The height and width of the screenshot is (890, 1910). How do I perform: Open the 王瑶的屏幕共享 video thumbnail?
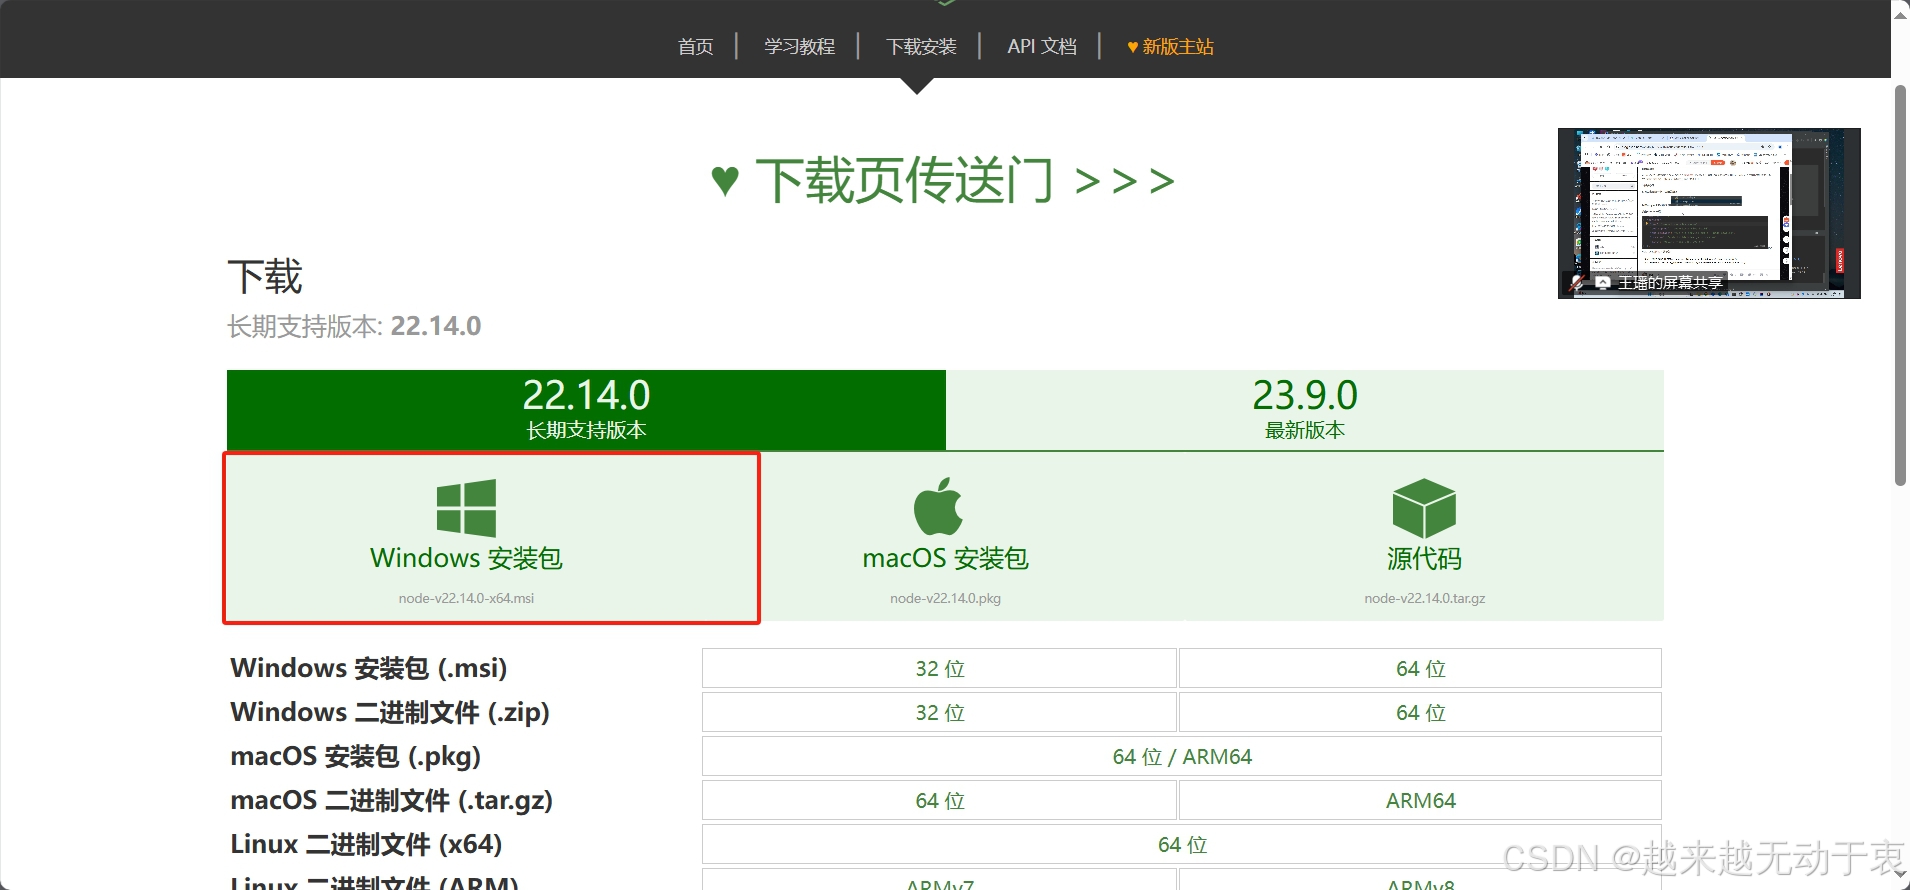tap(1709, 213)
